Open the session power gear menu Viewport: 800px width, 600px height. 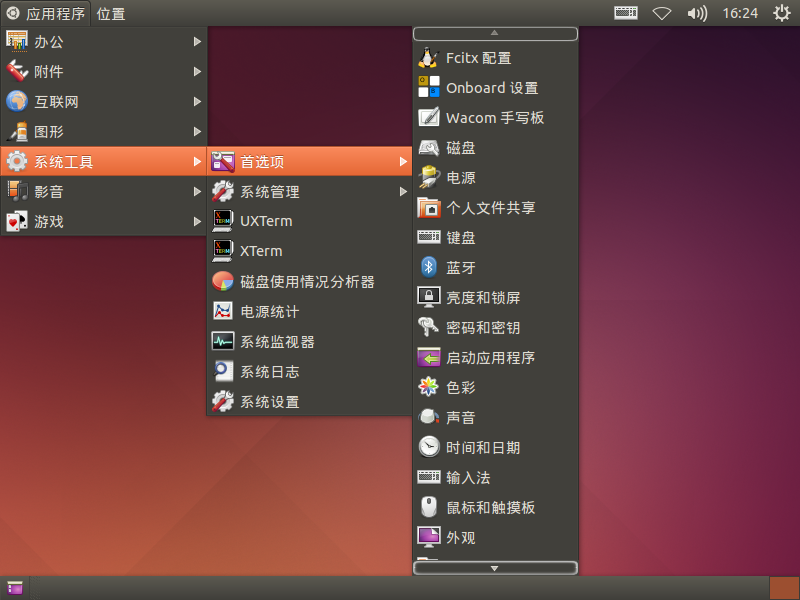(x=782, y=13)
